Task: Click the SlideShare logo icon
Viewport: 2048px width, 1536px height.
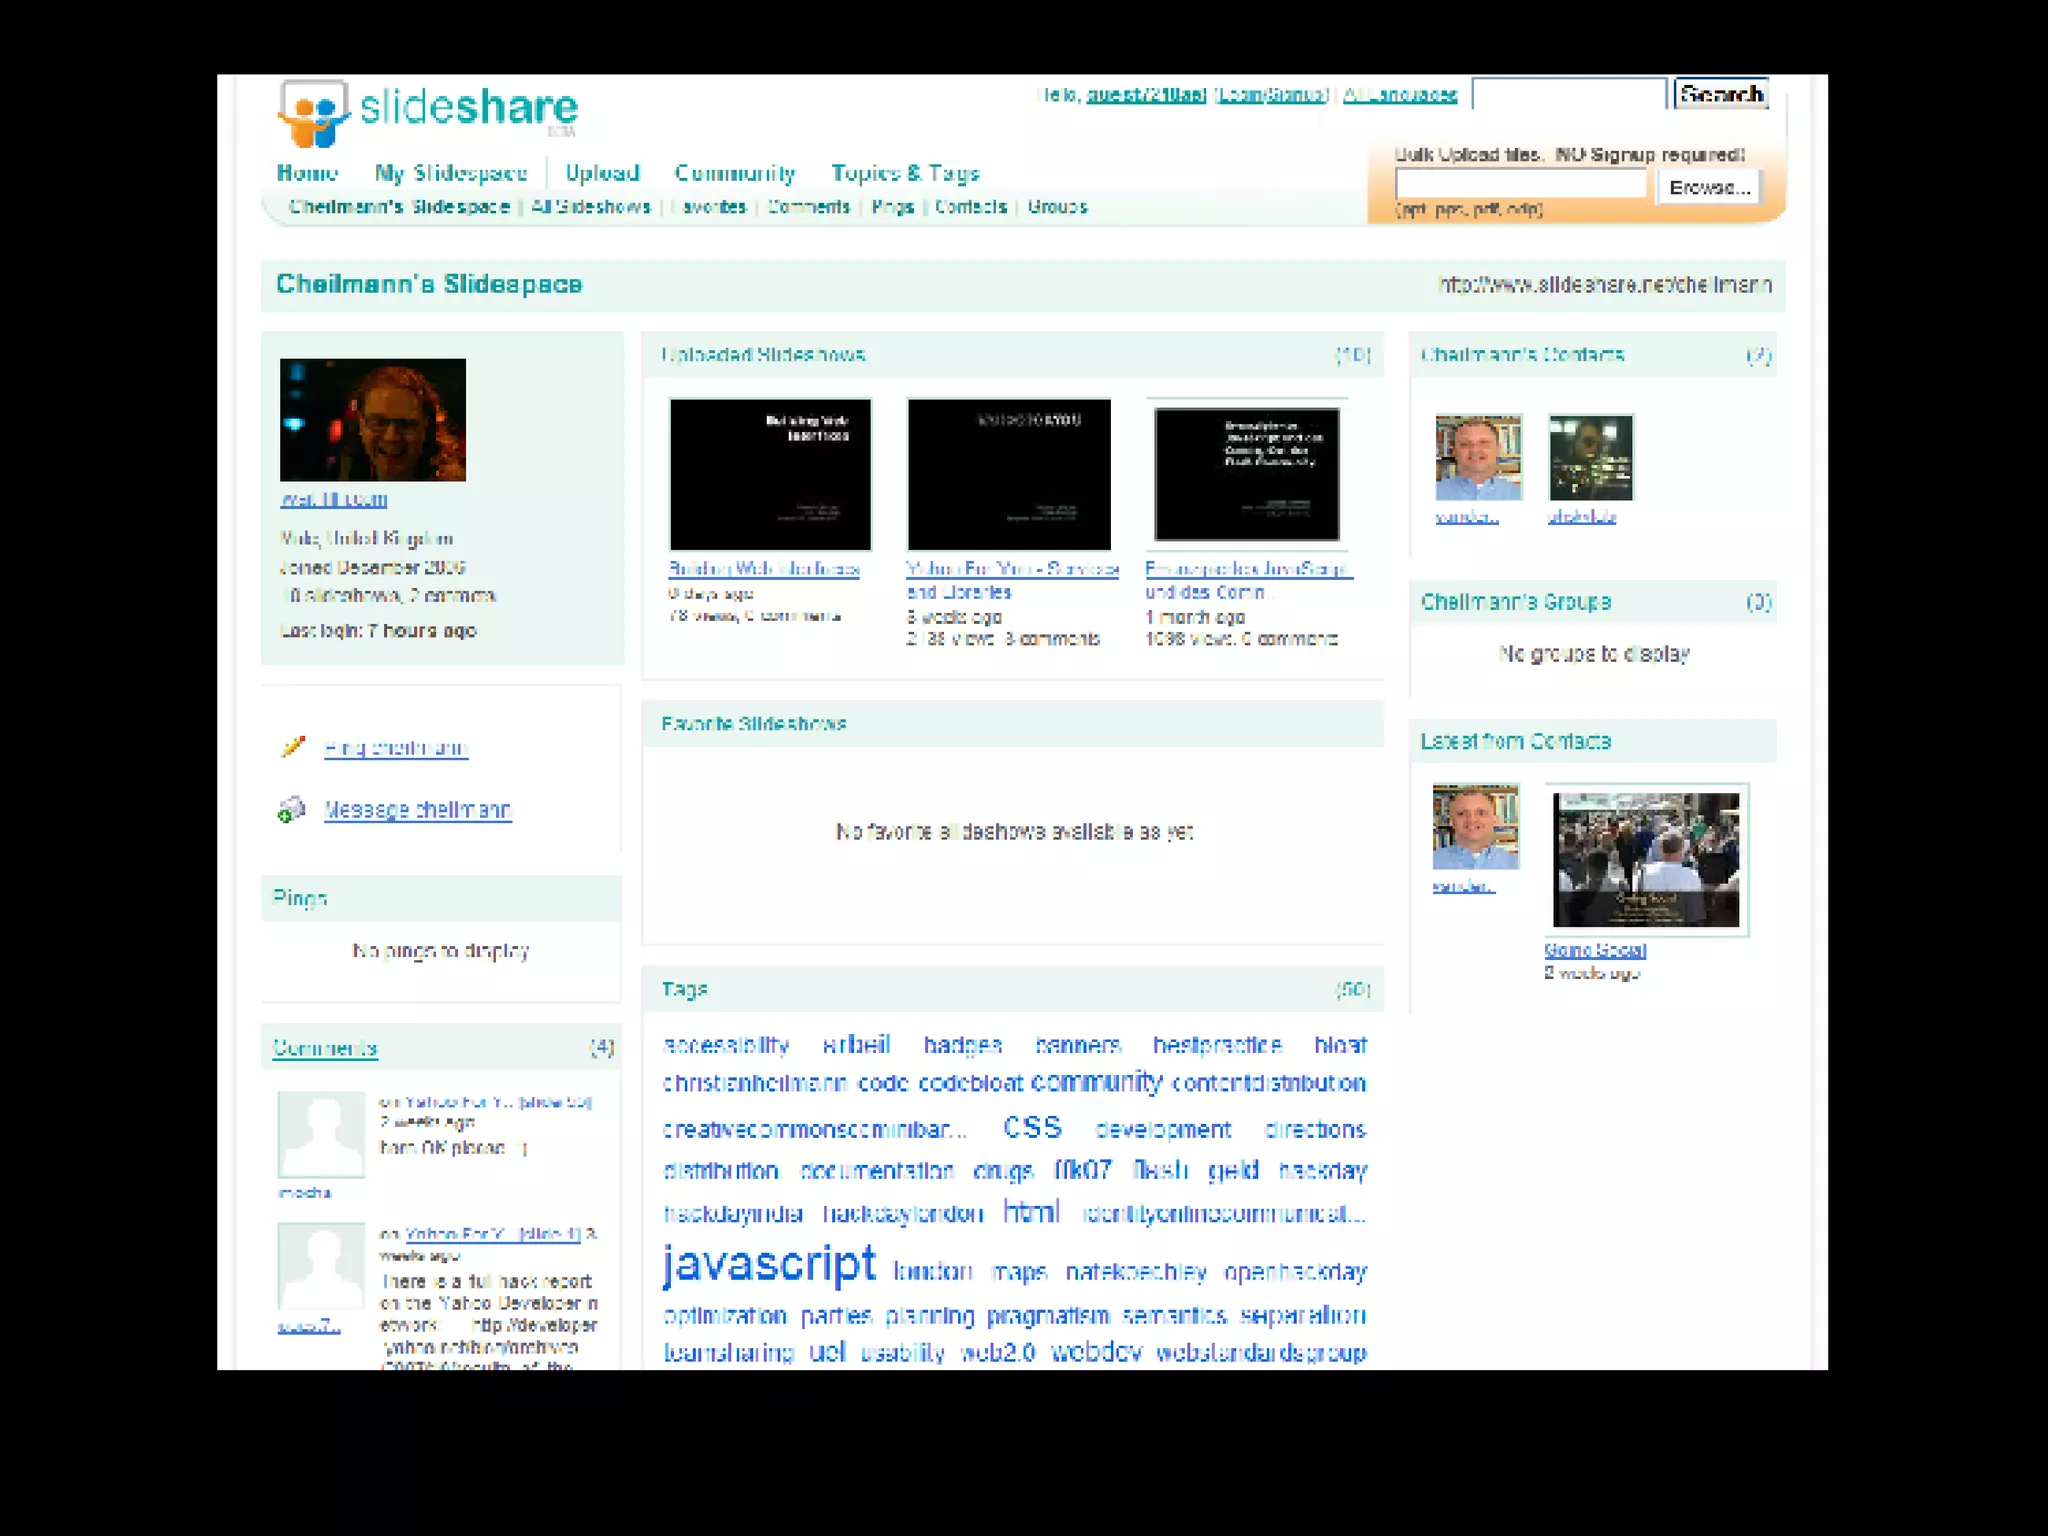Action: coord(314,112)
